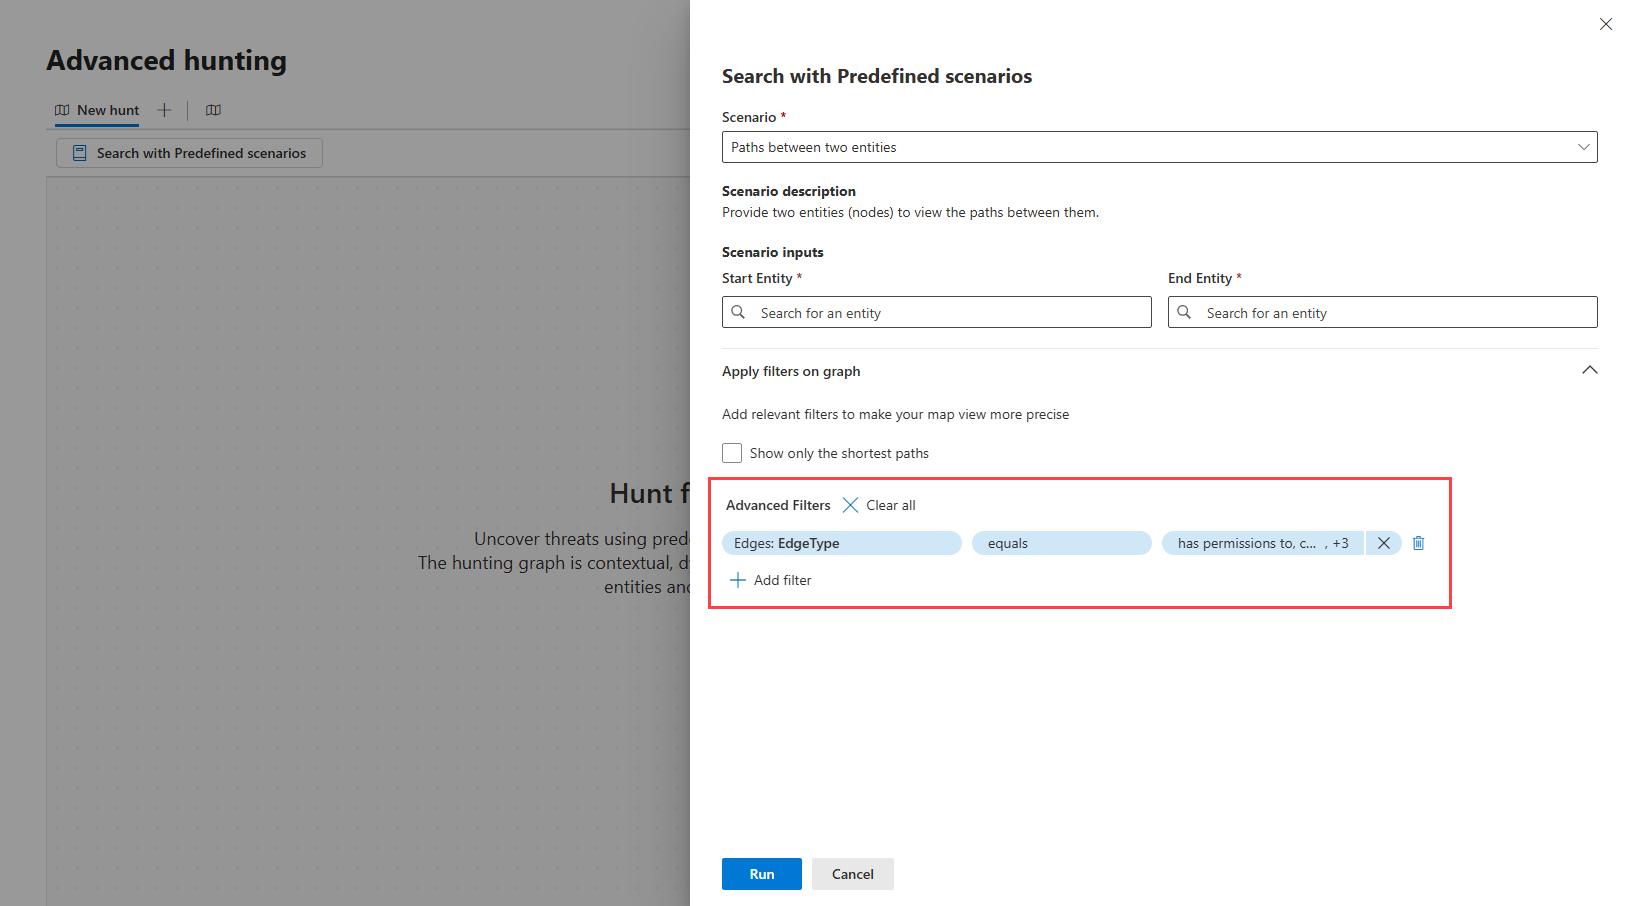
Task: Close the Predefined scenarios panel
Action: [1606, 24]
